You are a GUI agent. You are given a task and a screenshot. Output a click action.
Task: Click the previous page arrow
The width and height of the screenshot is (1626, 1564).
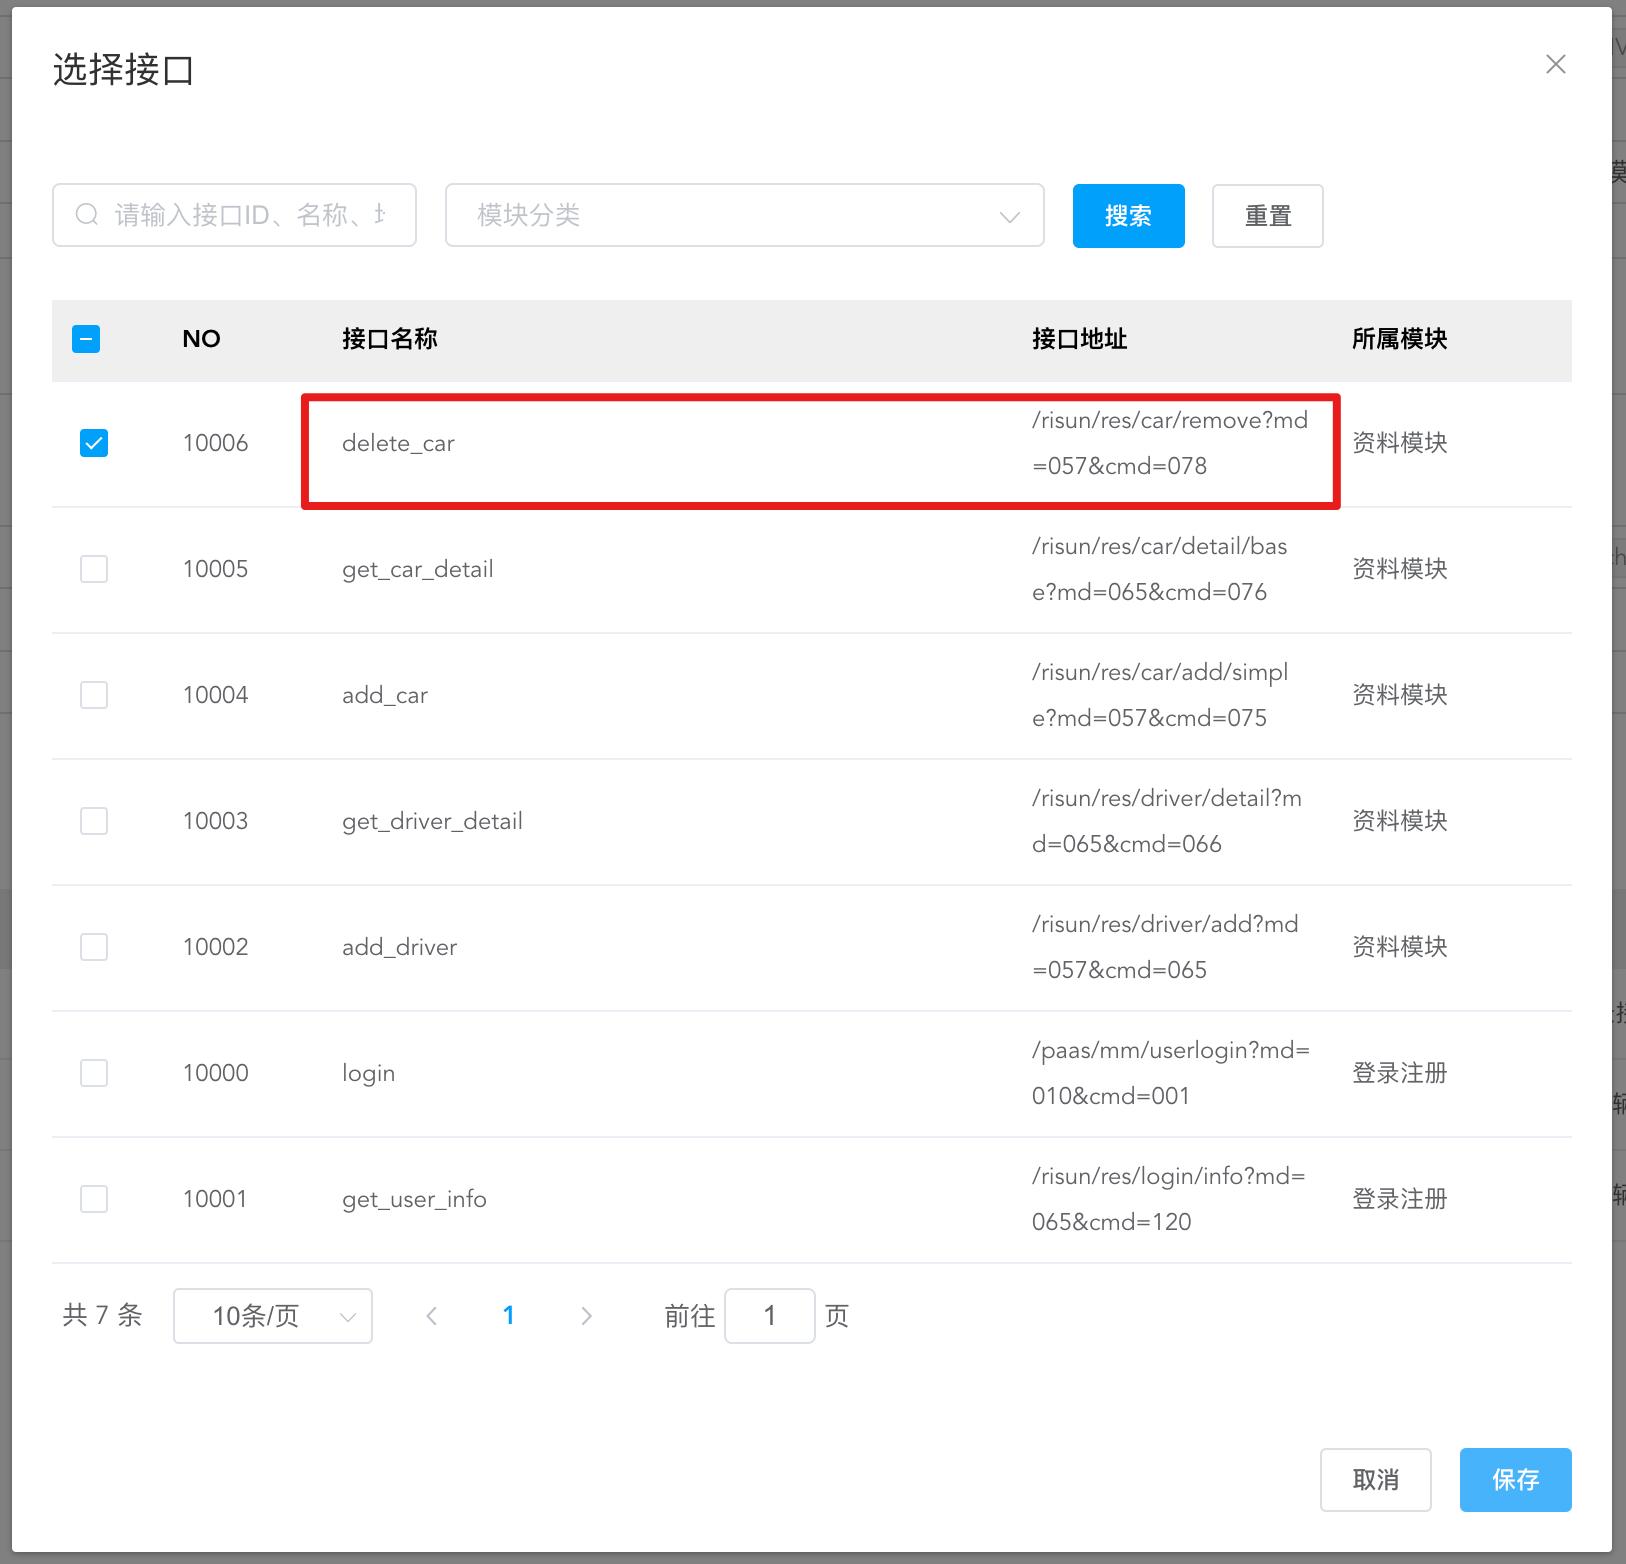tap(432, 1316)
